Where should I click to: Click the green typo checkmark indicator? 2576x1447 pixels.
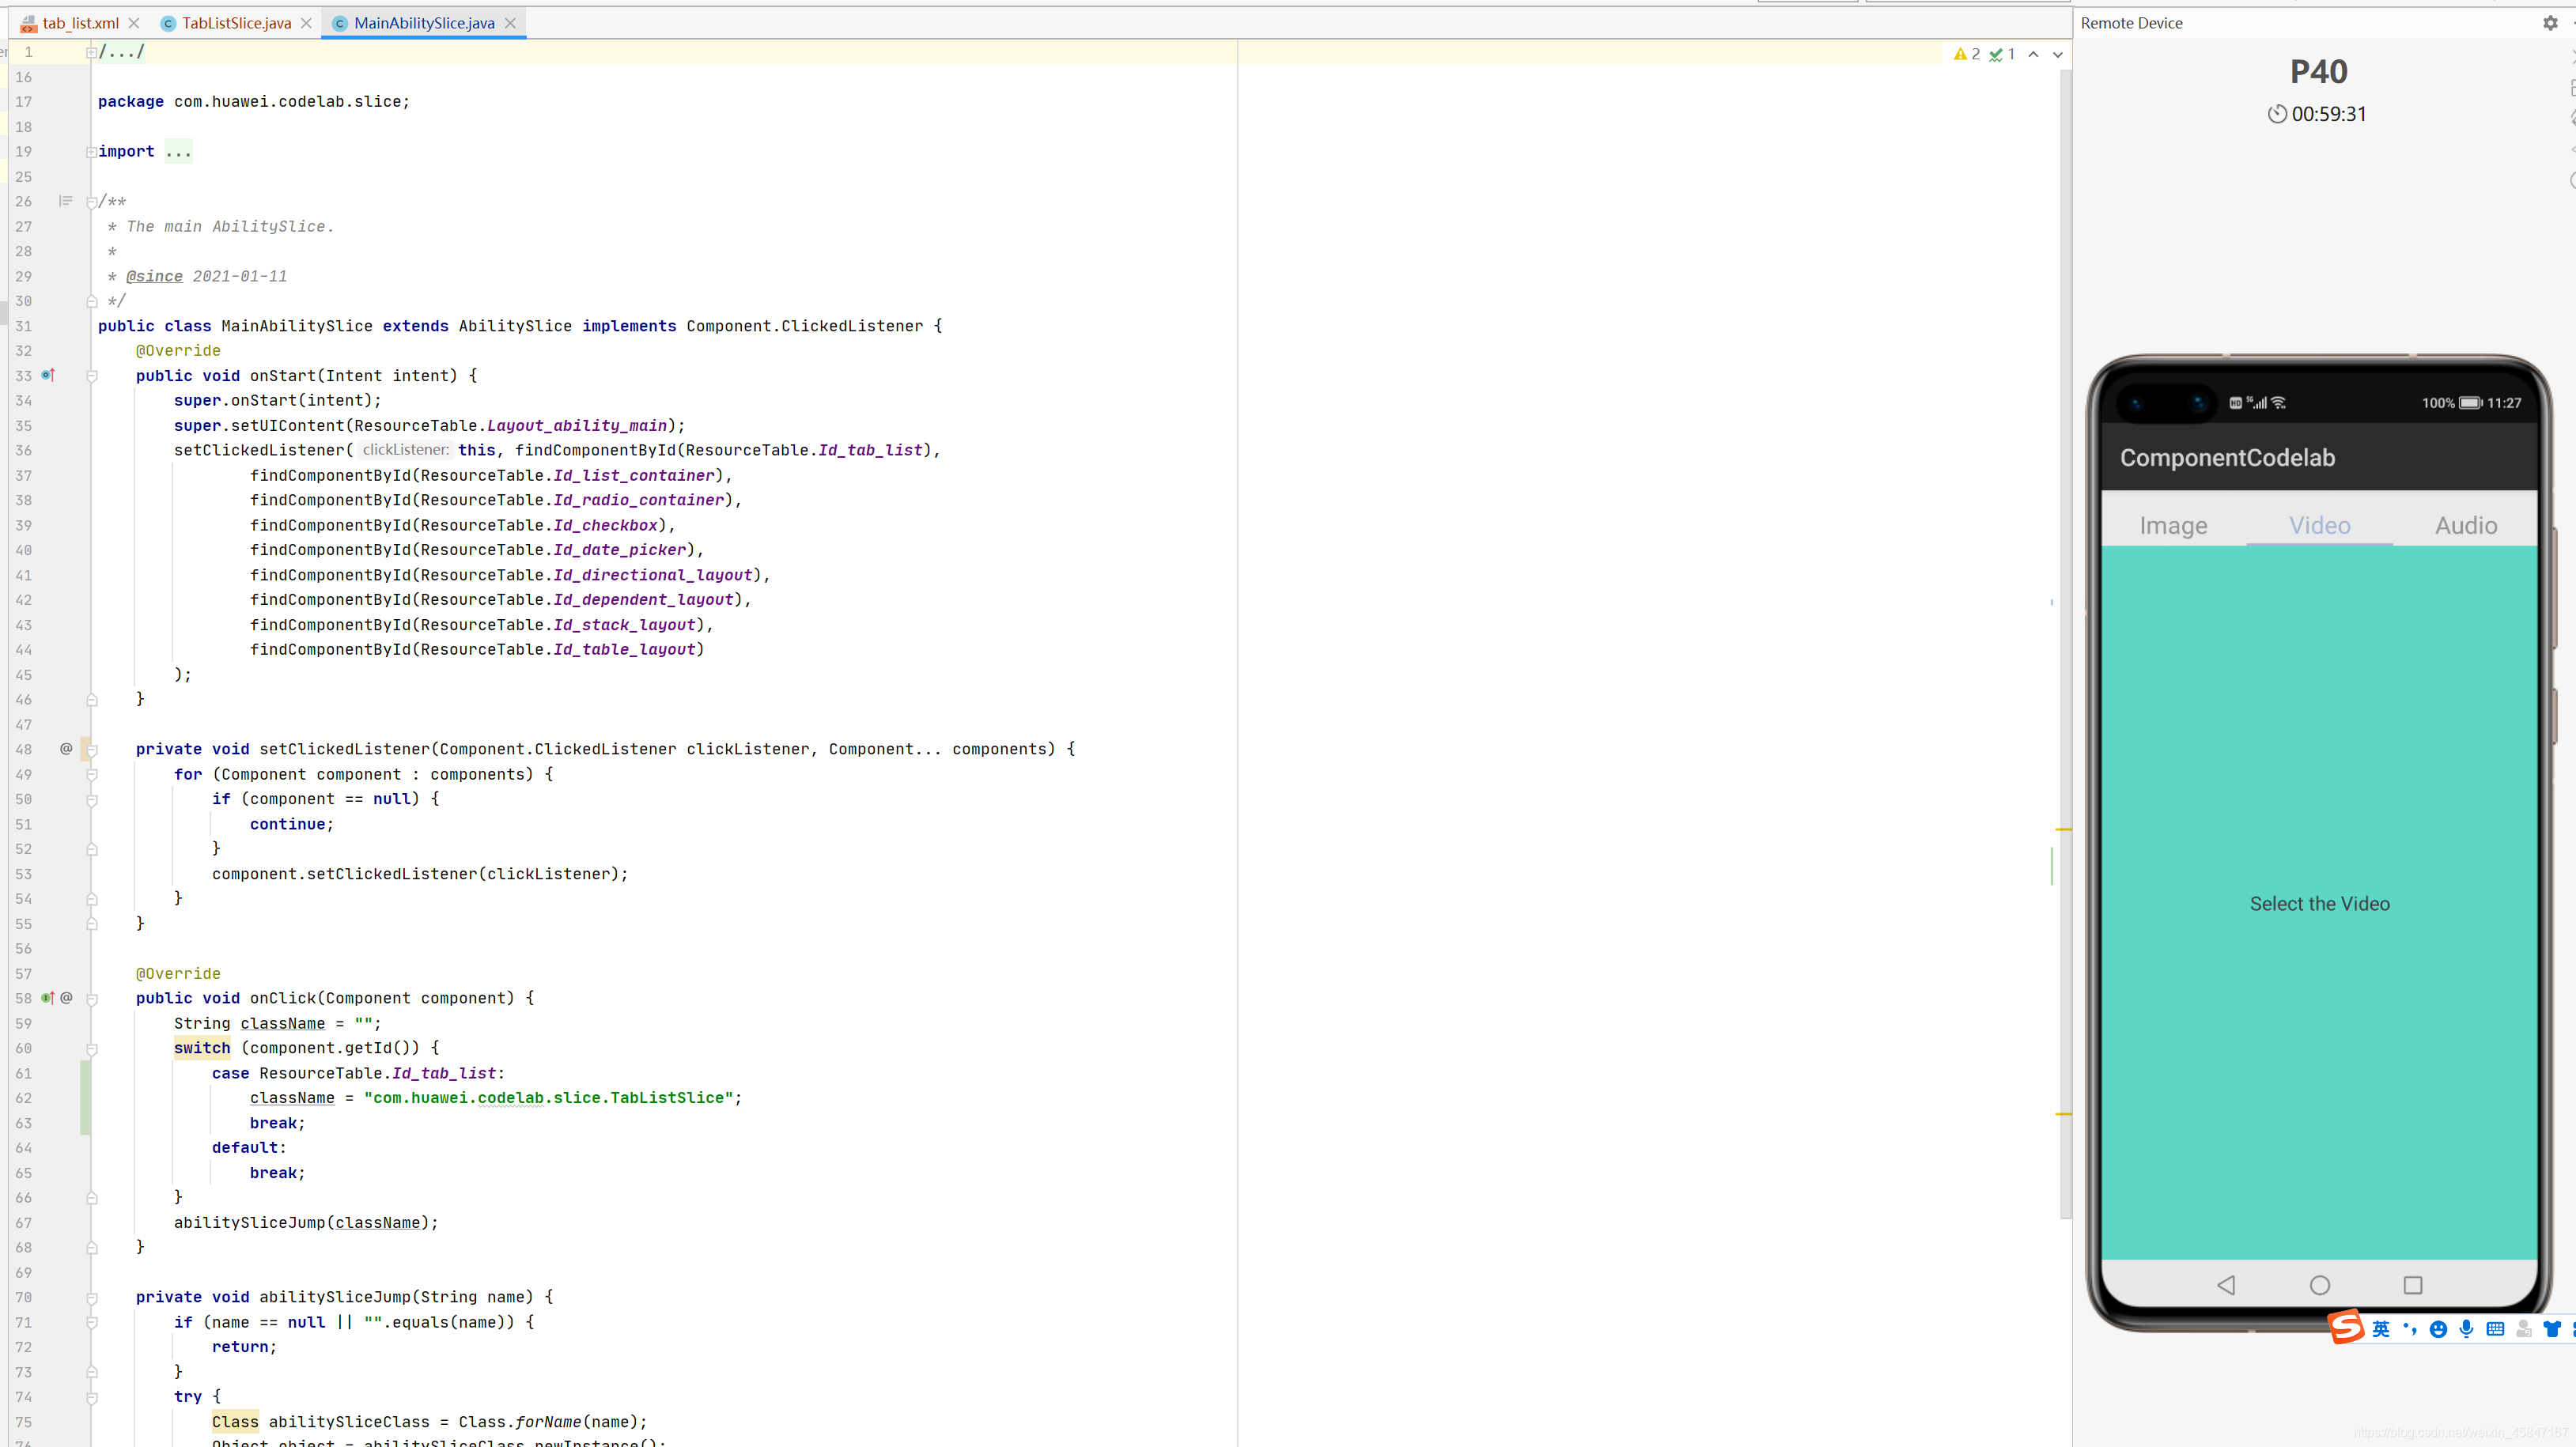pyautogui.click(x=2002, y=54)
